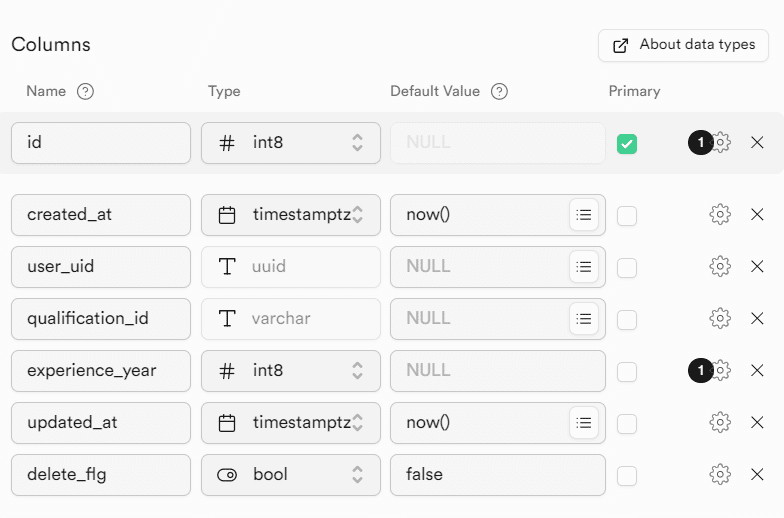Open the About data types link
Screen dimensions: 784x518
(x=683, y=45)
